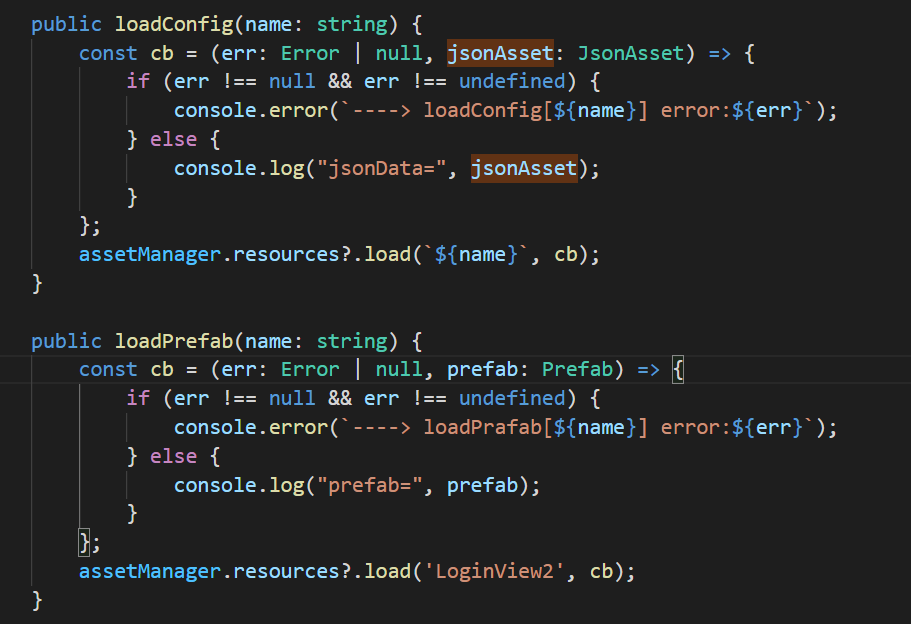Image resolution: width=911 pixels, height=624 pixels.
Task: Click the JsonAsset type annotation
Action: tap(630, 53)
